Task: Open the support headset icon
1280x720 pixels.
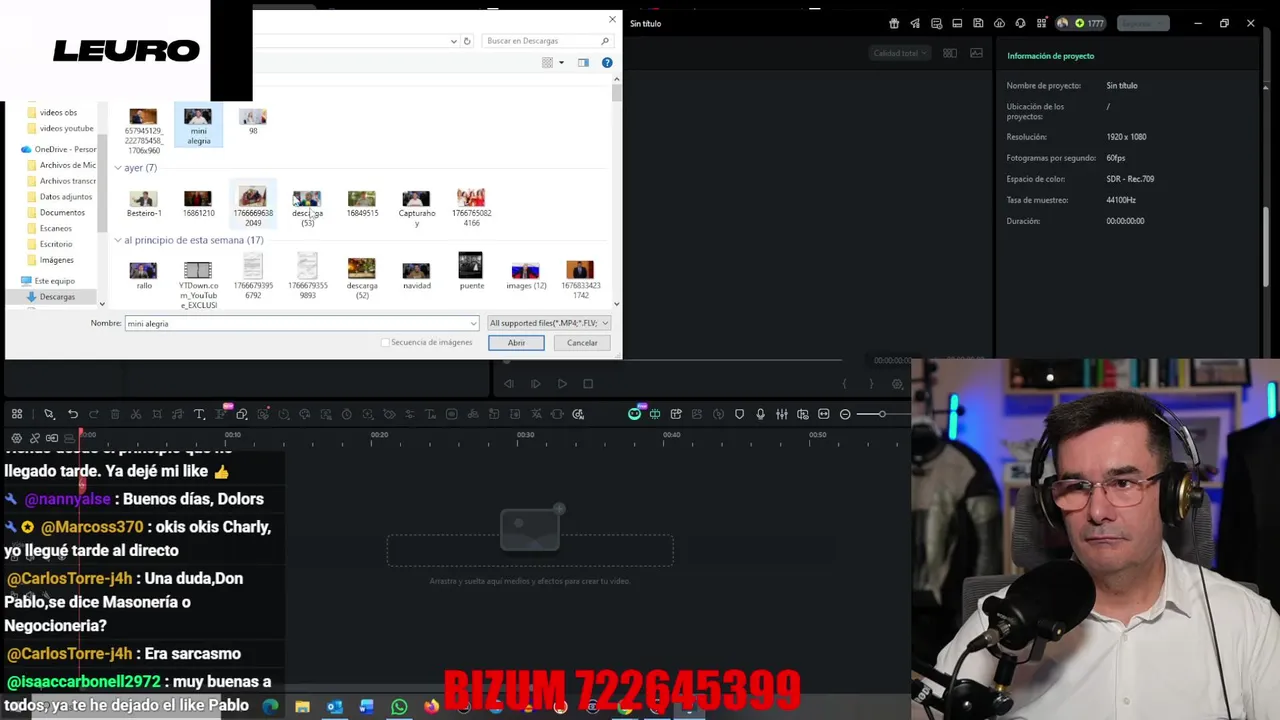Action: coord(1020,23)
